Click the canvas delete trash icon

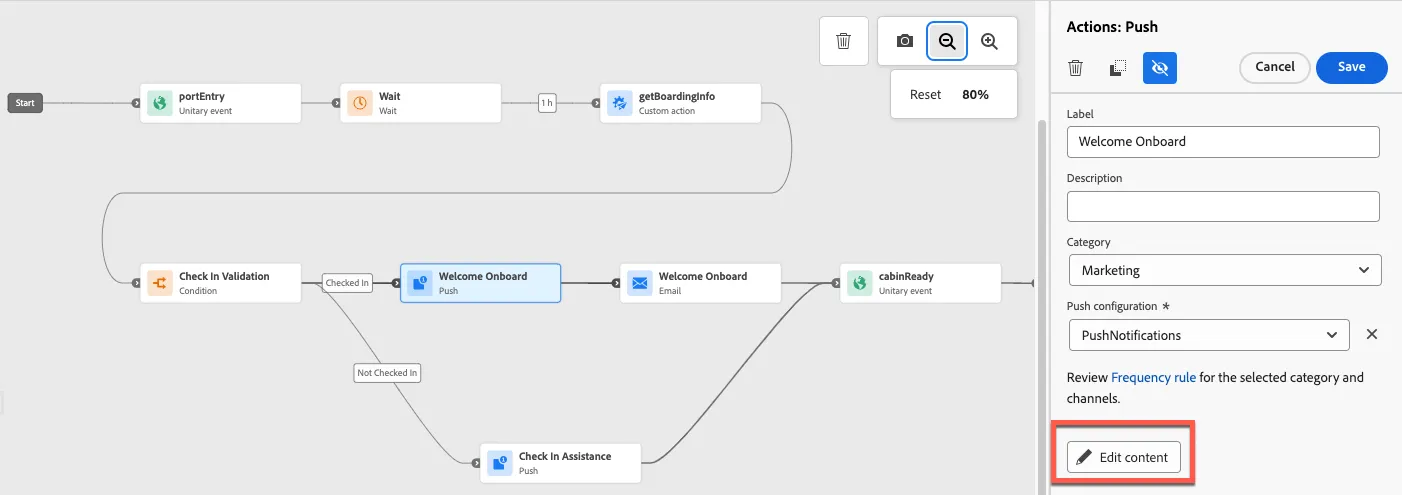point(843,41)
